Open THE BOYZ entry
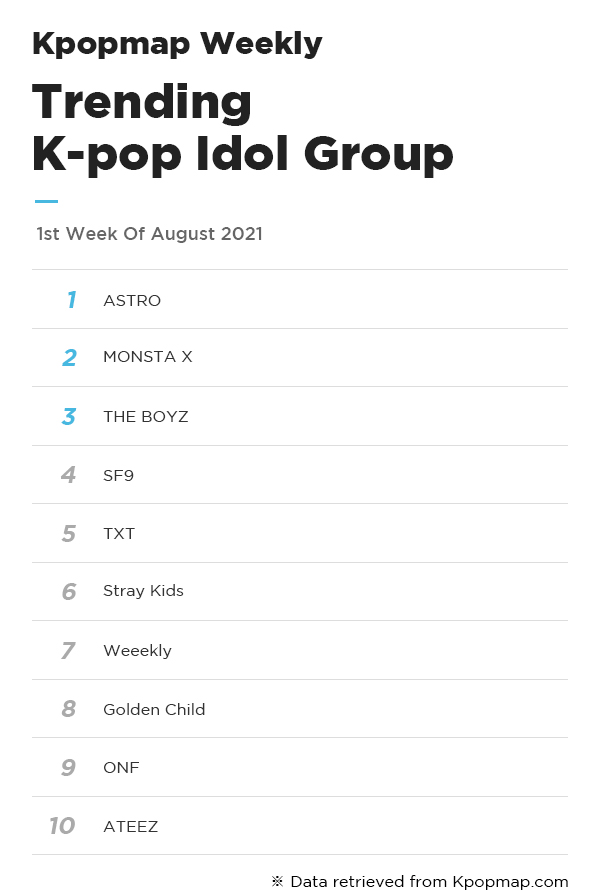600x892 pixels. [x=146, y=416]
